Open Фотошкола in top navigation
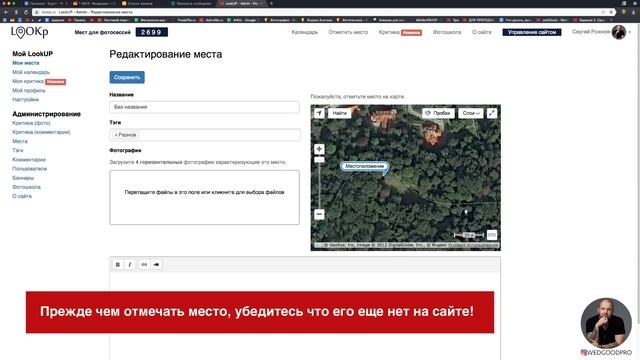 click(447, 32)
